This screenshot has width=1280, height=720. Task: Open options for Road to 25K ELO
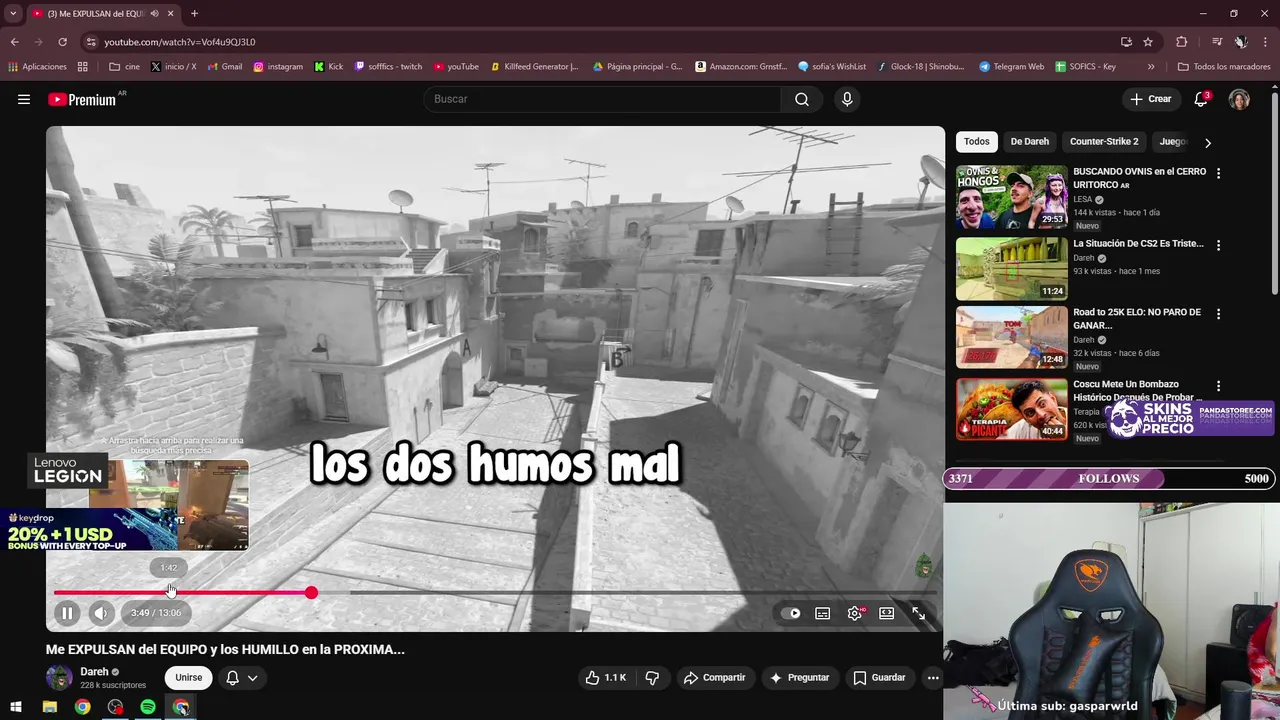pos(1218,314)
